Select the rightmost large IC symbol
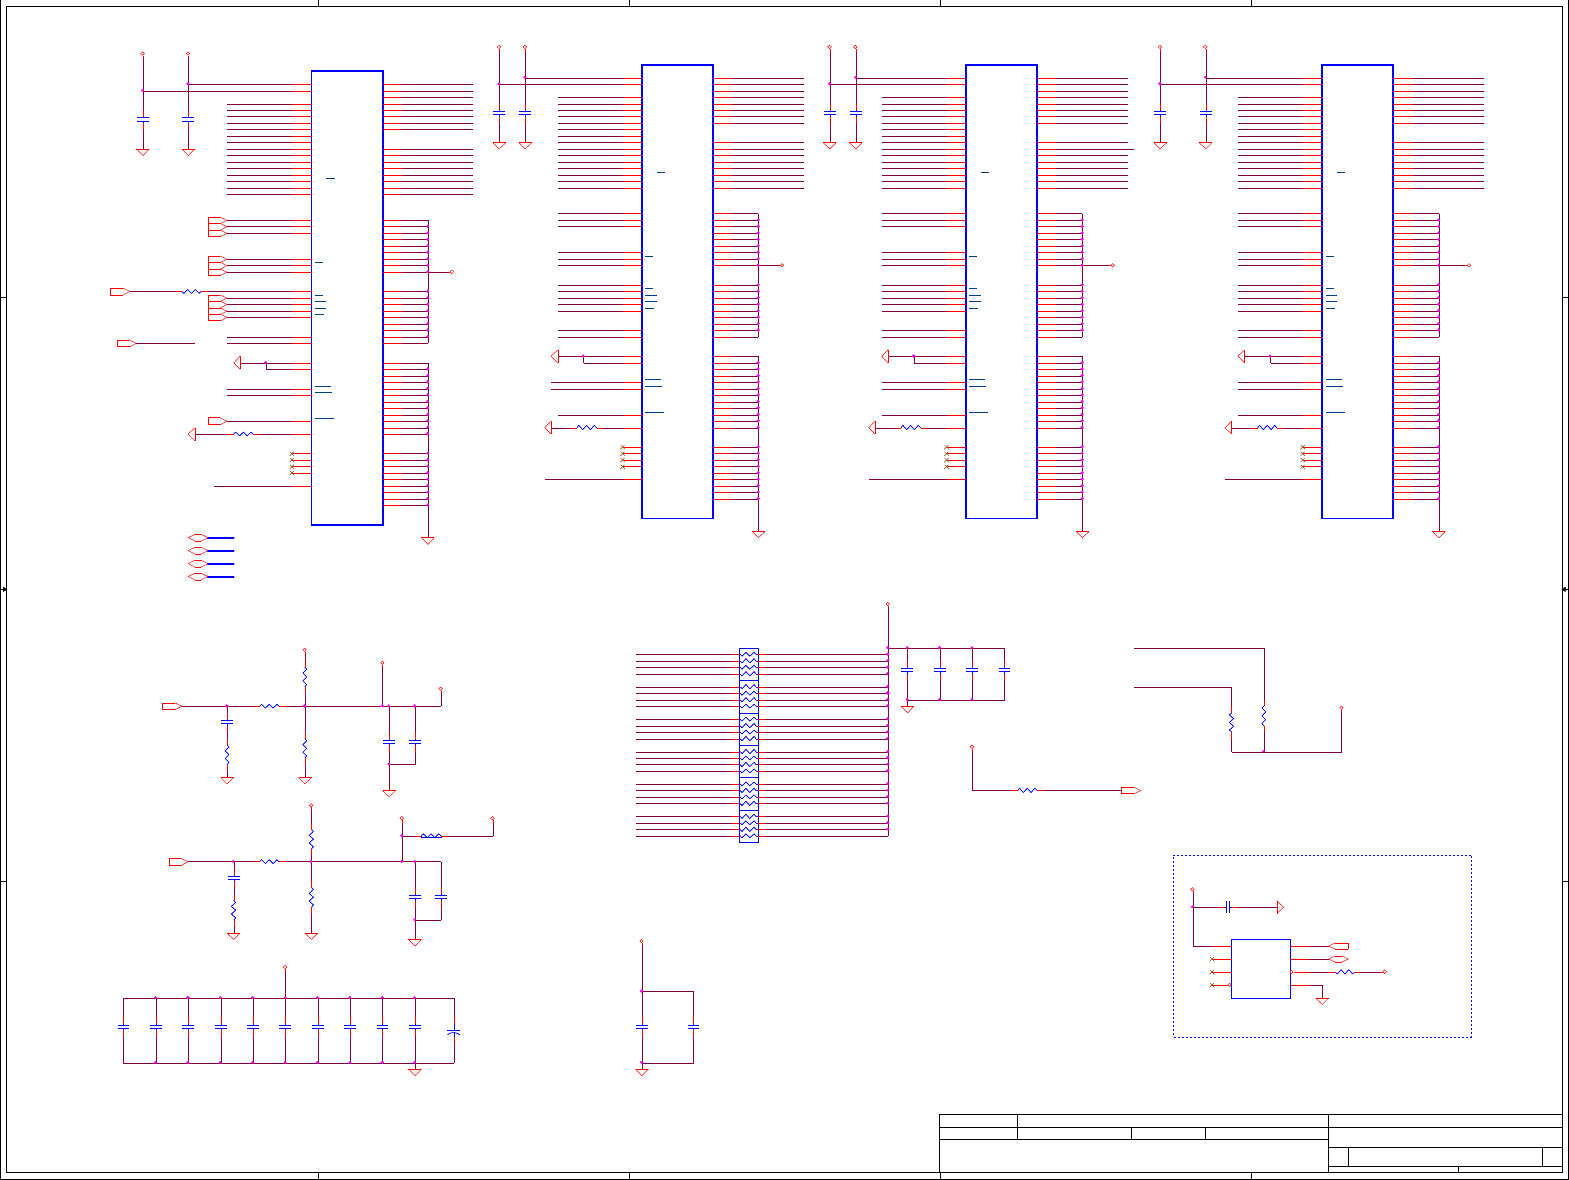The image size is (1569, 1180). 1357,292
